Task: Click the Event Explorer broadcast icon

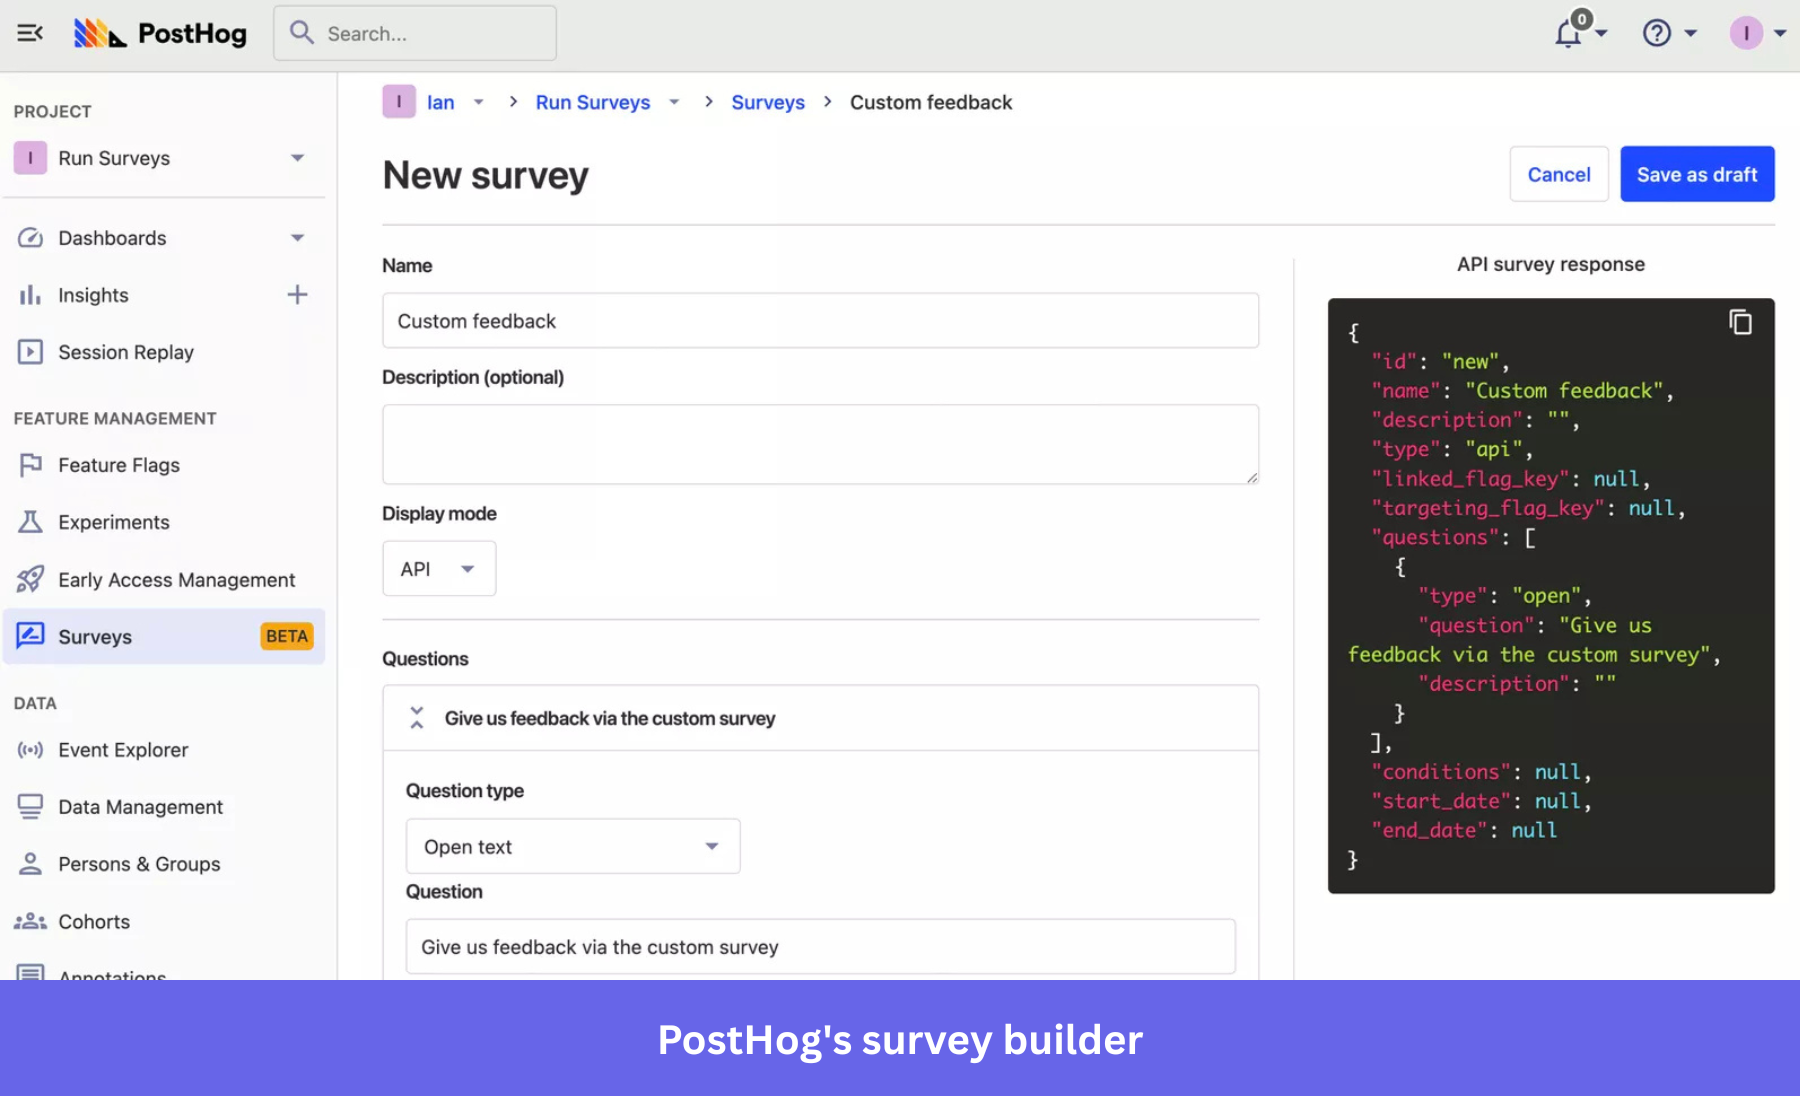Action: (31, 750)
